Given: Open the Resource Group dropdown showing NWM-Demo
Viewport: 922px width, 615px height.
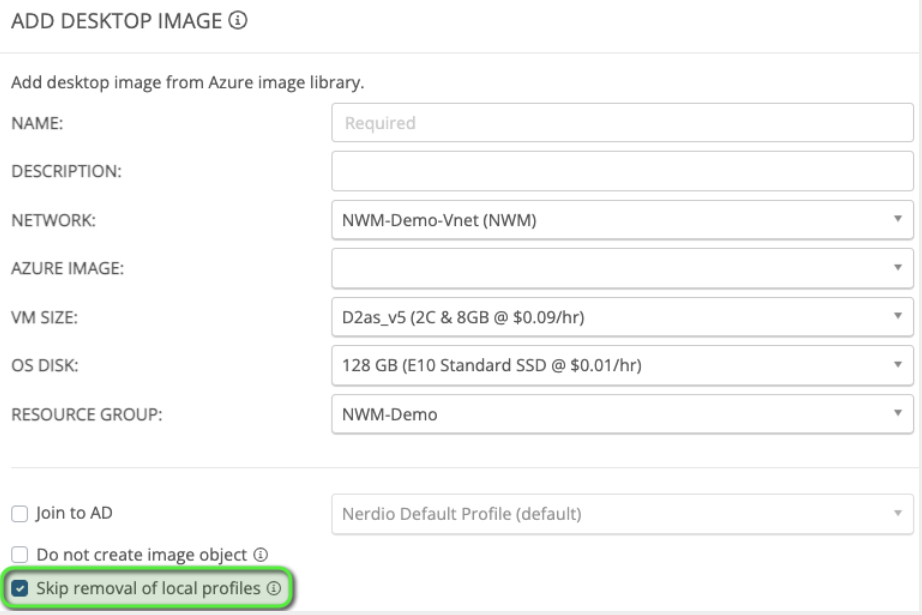Looking at the screenshot, I should coord(622,414).
